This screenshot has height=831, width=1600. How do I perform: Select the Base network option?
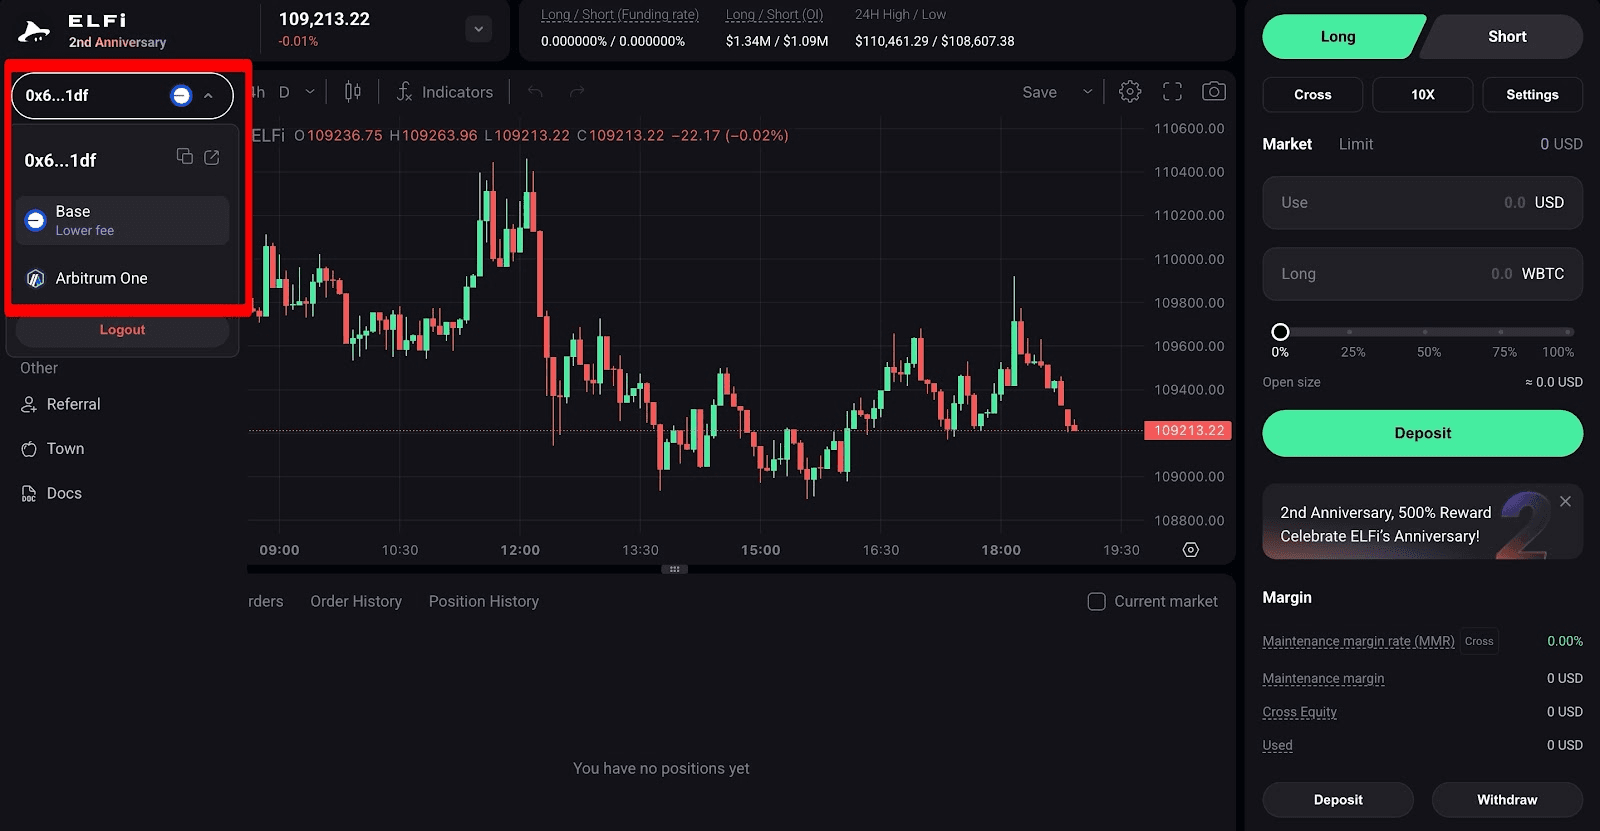pyautogui.click(x=123, y=220)
